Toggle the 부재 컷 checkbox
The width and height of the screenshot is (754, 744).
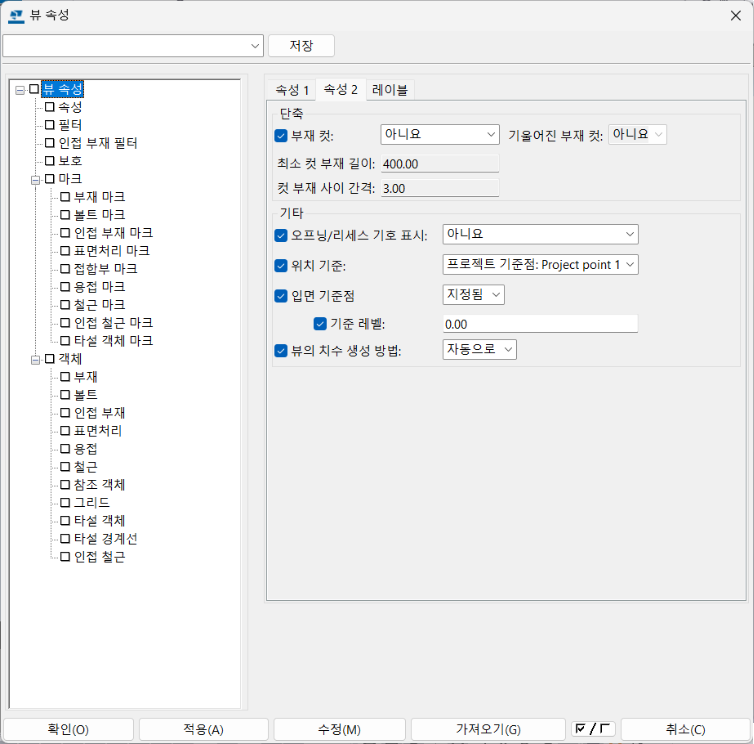[x=280, y=134]
